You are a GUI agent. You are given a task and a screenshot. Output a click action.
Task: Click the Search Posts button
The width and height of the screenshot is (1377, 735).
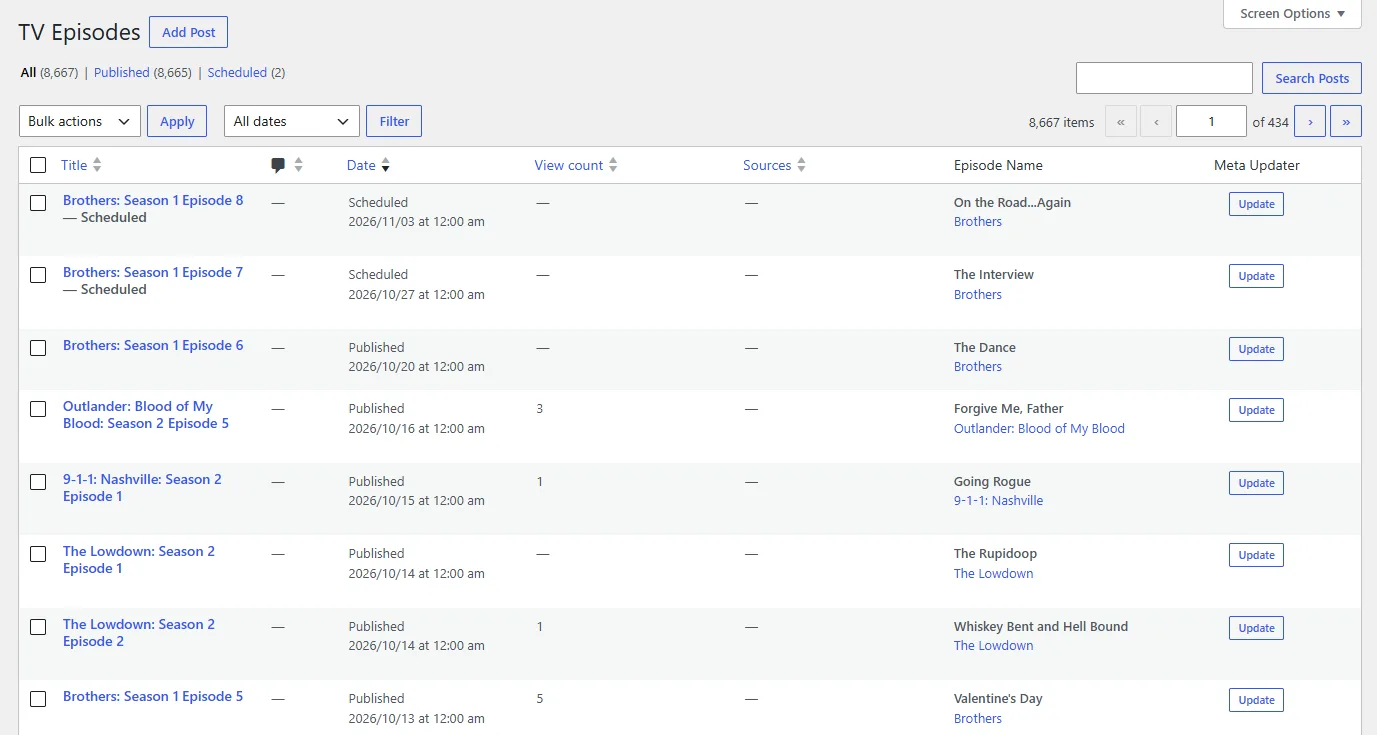click(x=1312, y=78)
